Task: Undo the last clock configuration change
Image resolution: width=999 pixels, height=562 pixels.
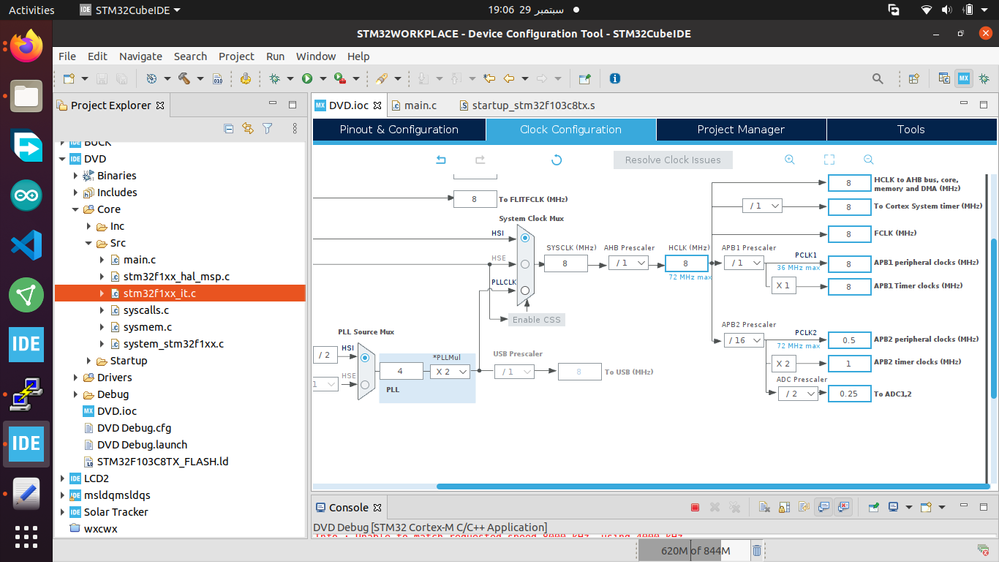Action: tap(441, 160)
